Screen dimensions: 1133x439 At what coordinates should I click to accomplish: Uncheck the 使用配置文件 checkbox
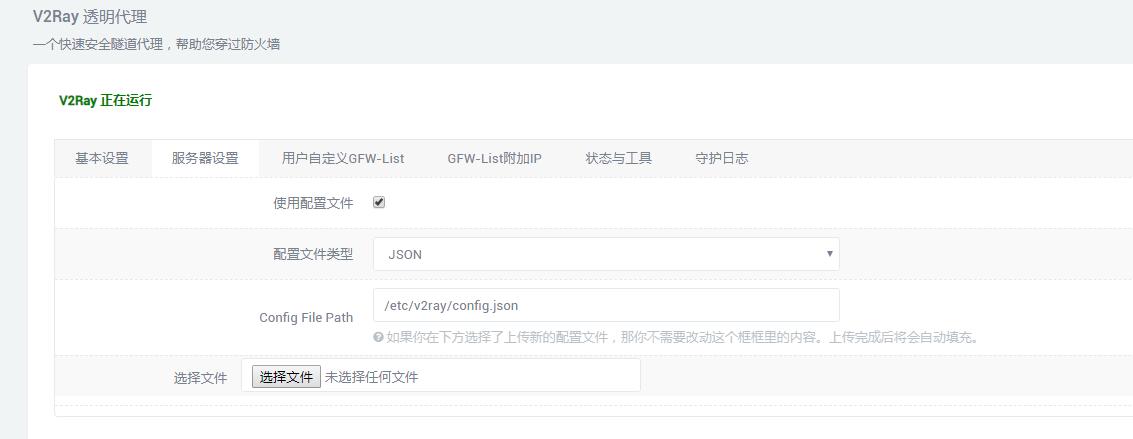(379, 202)
